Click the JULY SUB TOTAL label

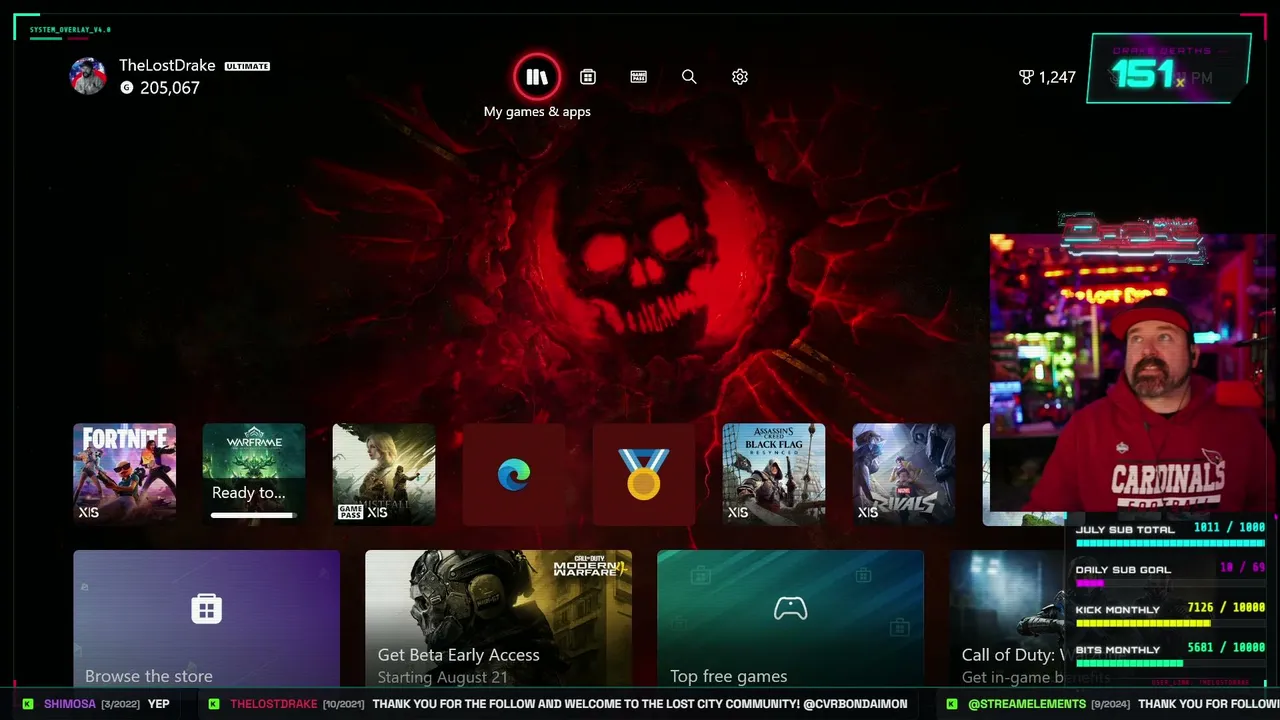[1125, 530]
